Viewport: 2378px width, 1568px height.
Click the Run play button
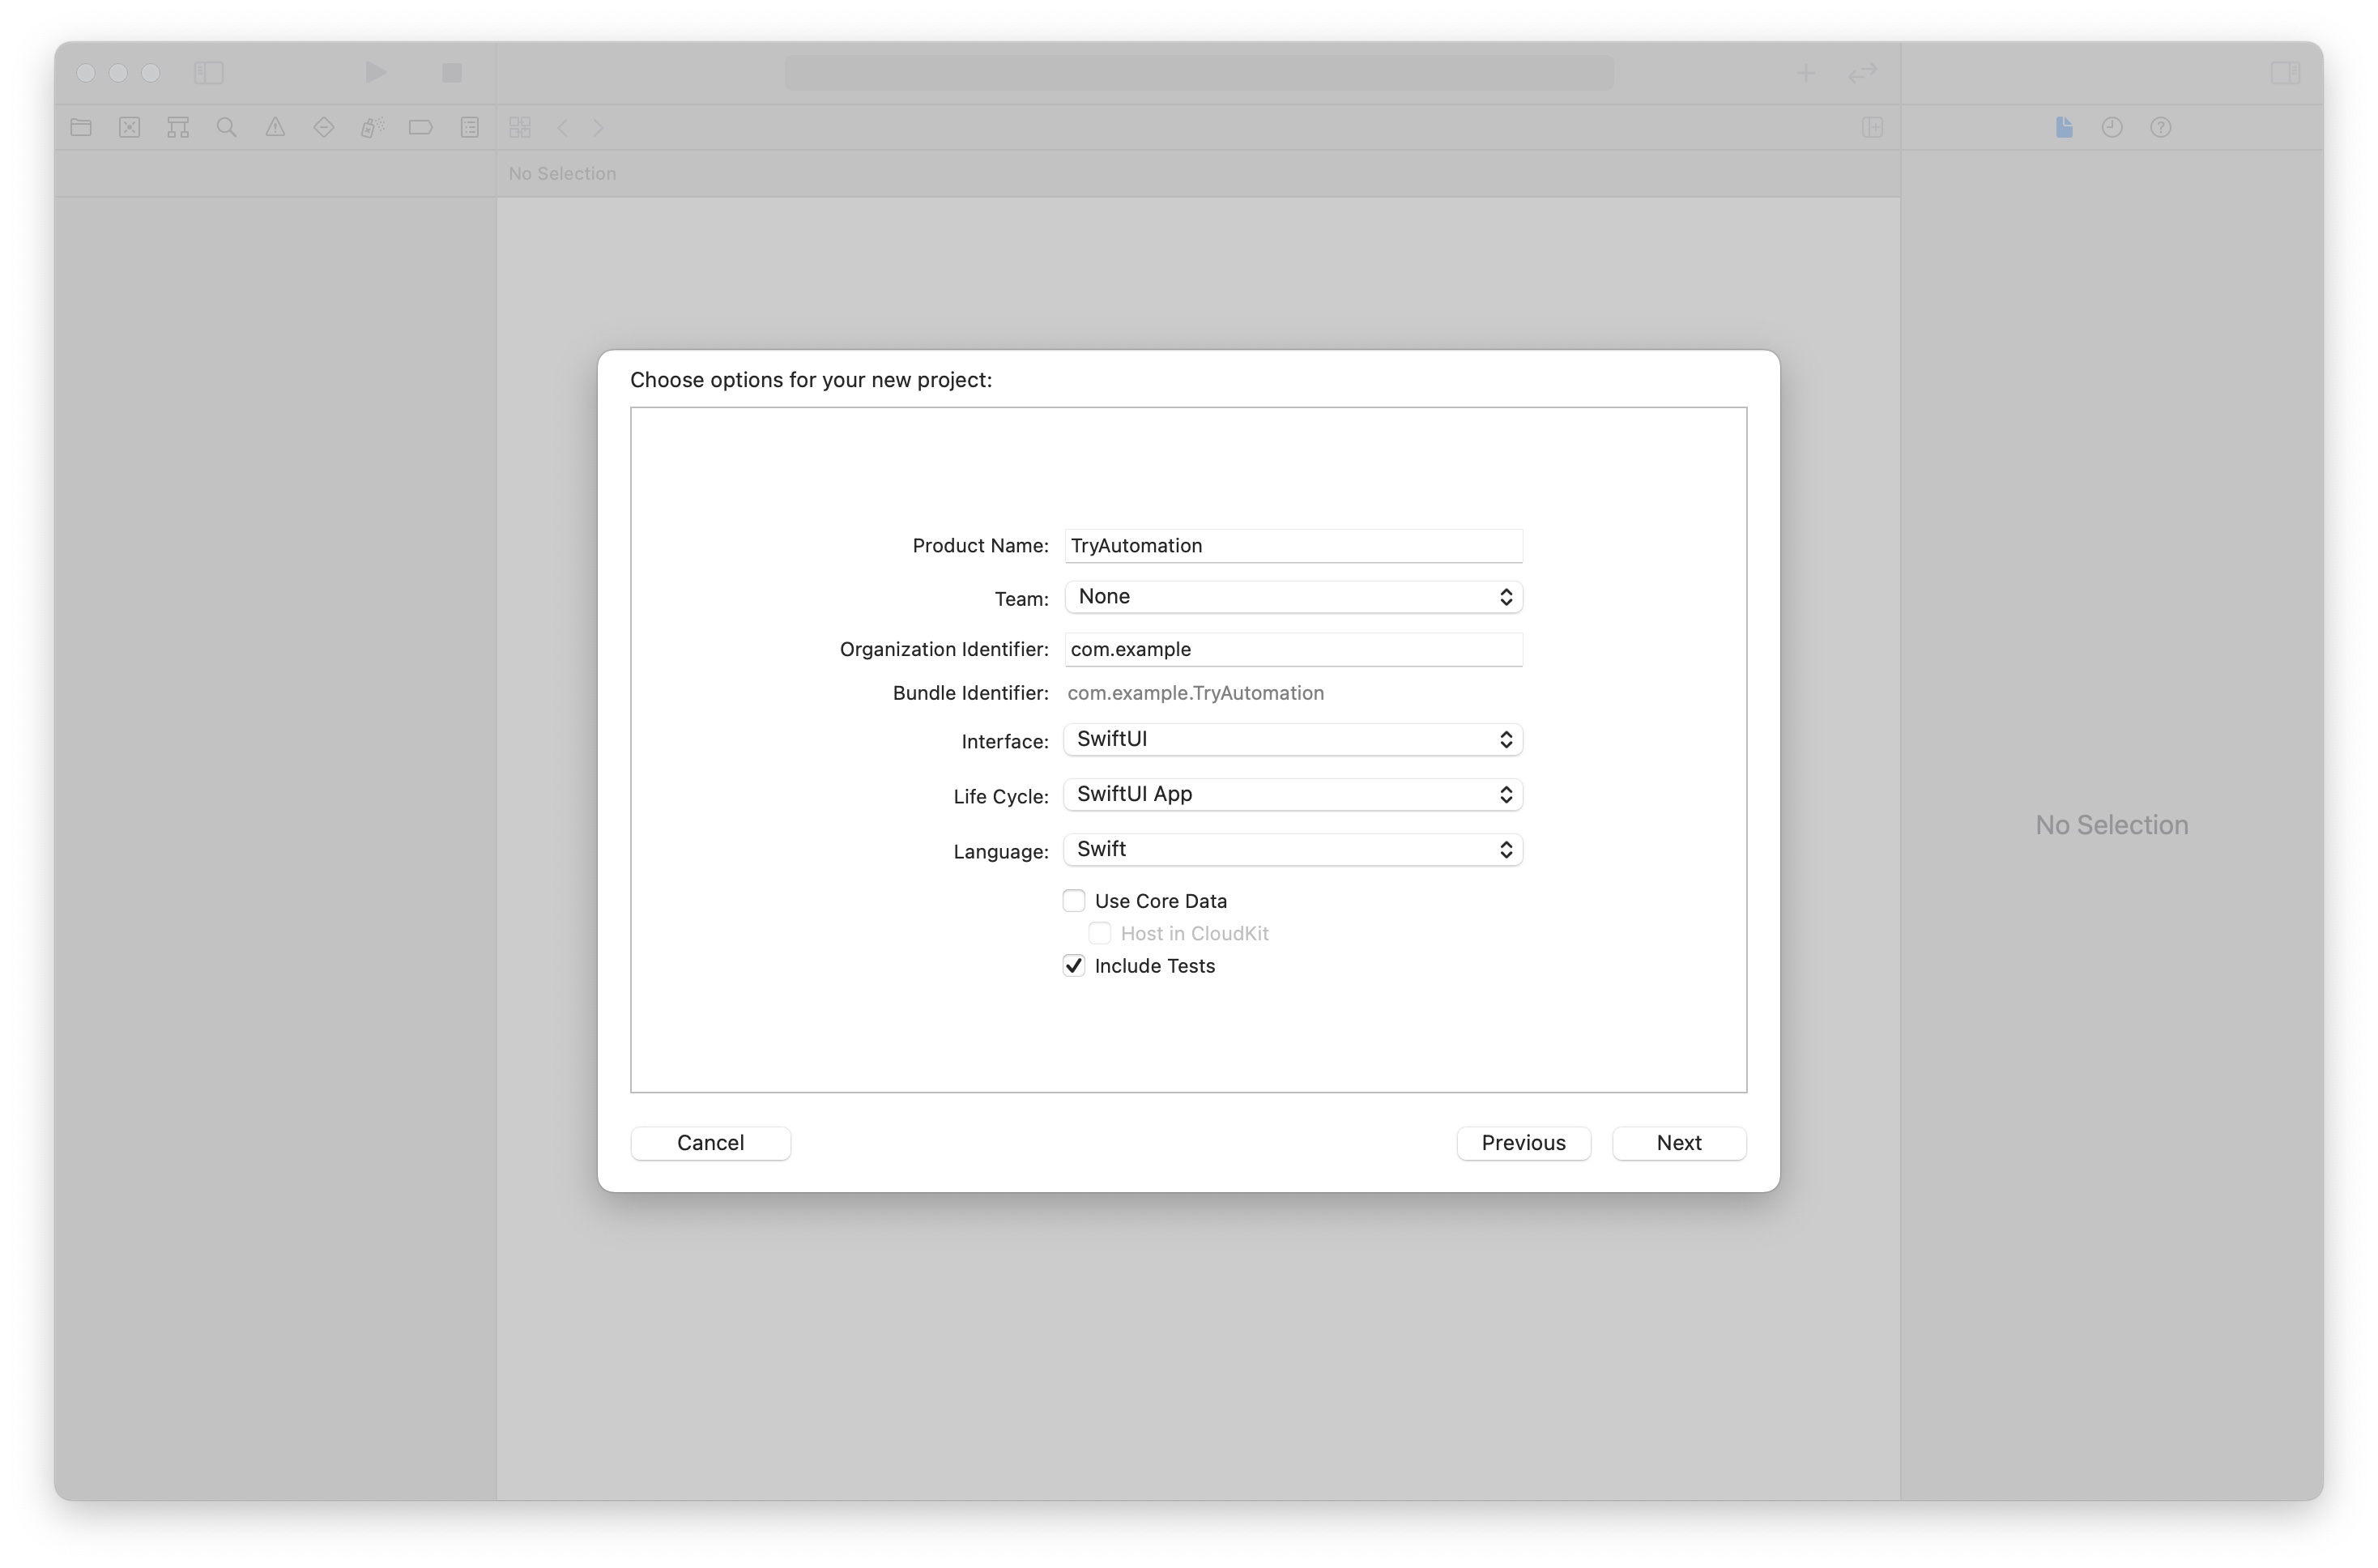[x=375, y=72]
